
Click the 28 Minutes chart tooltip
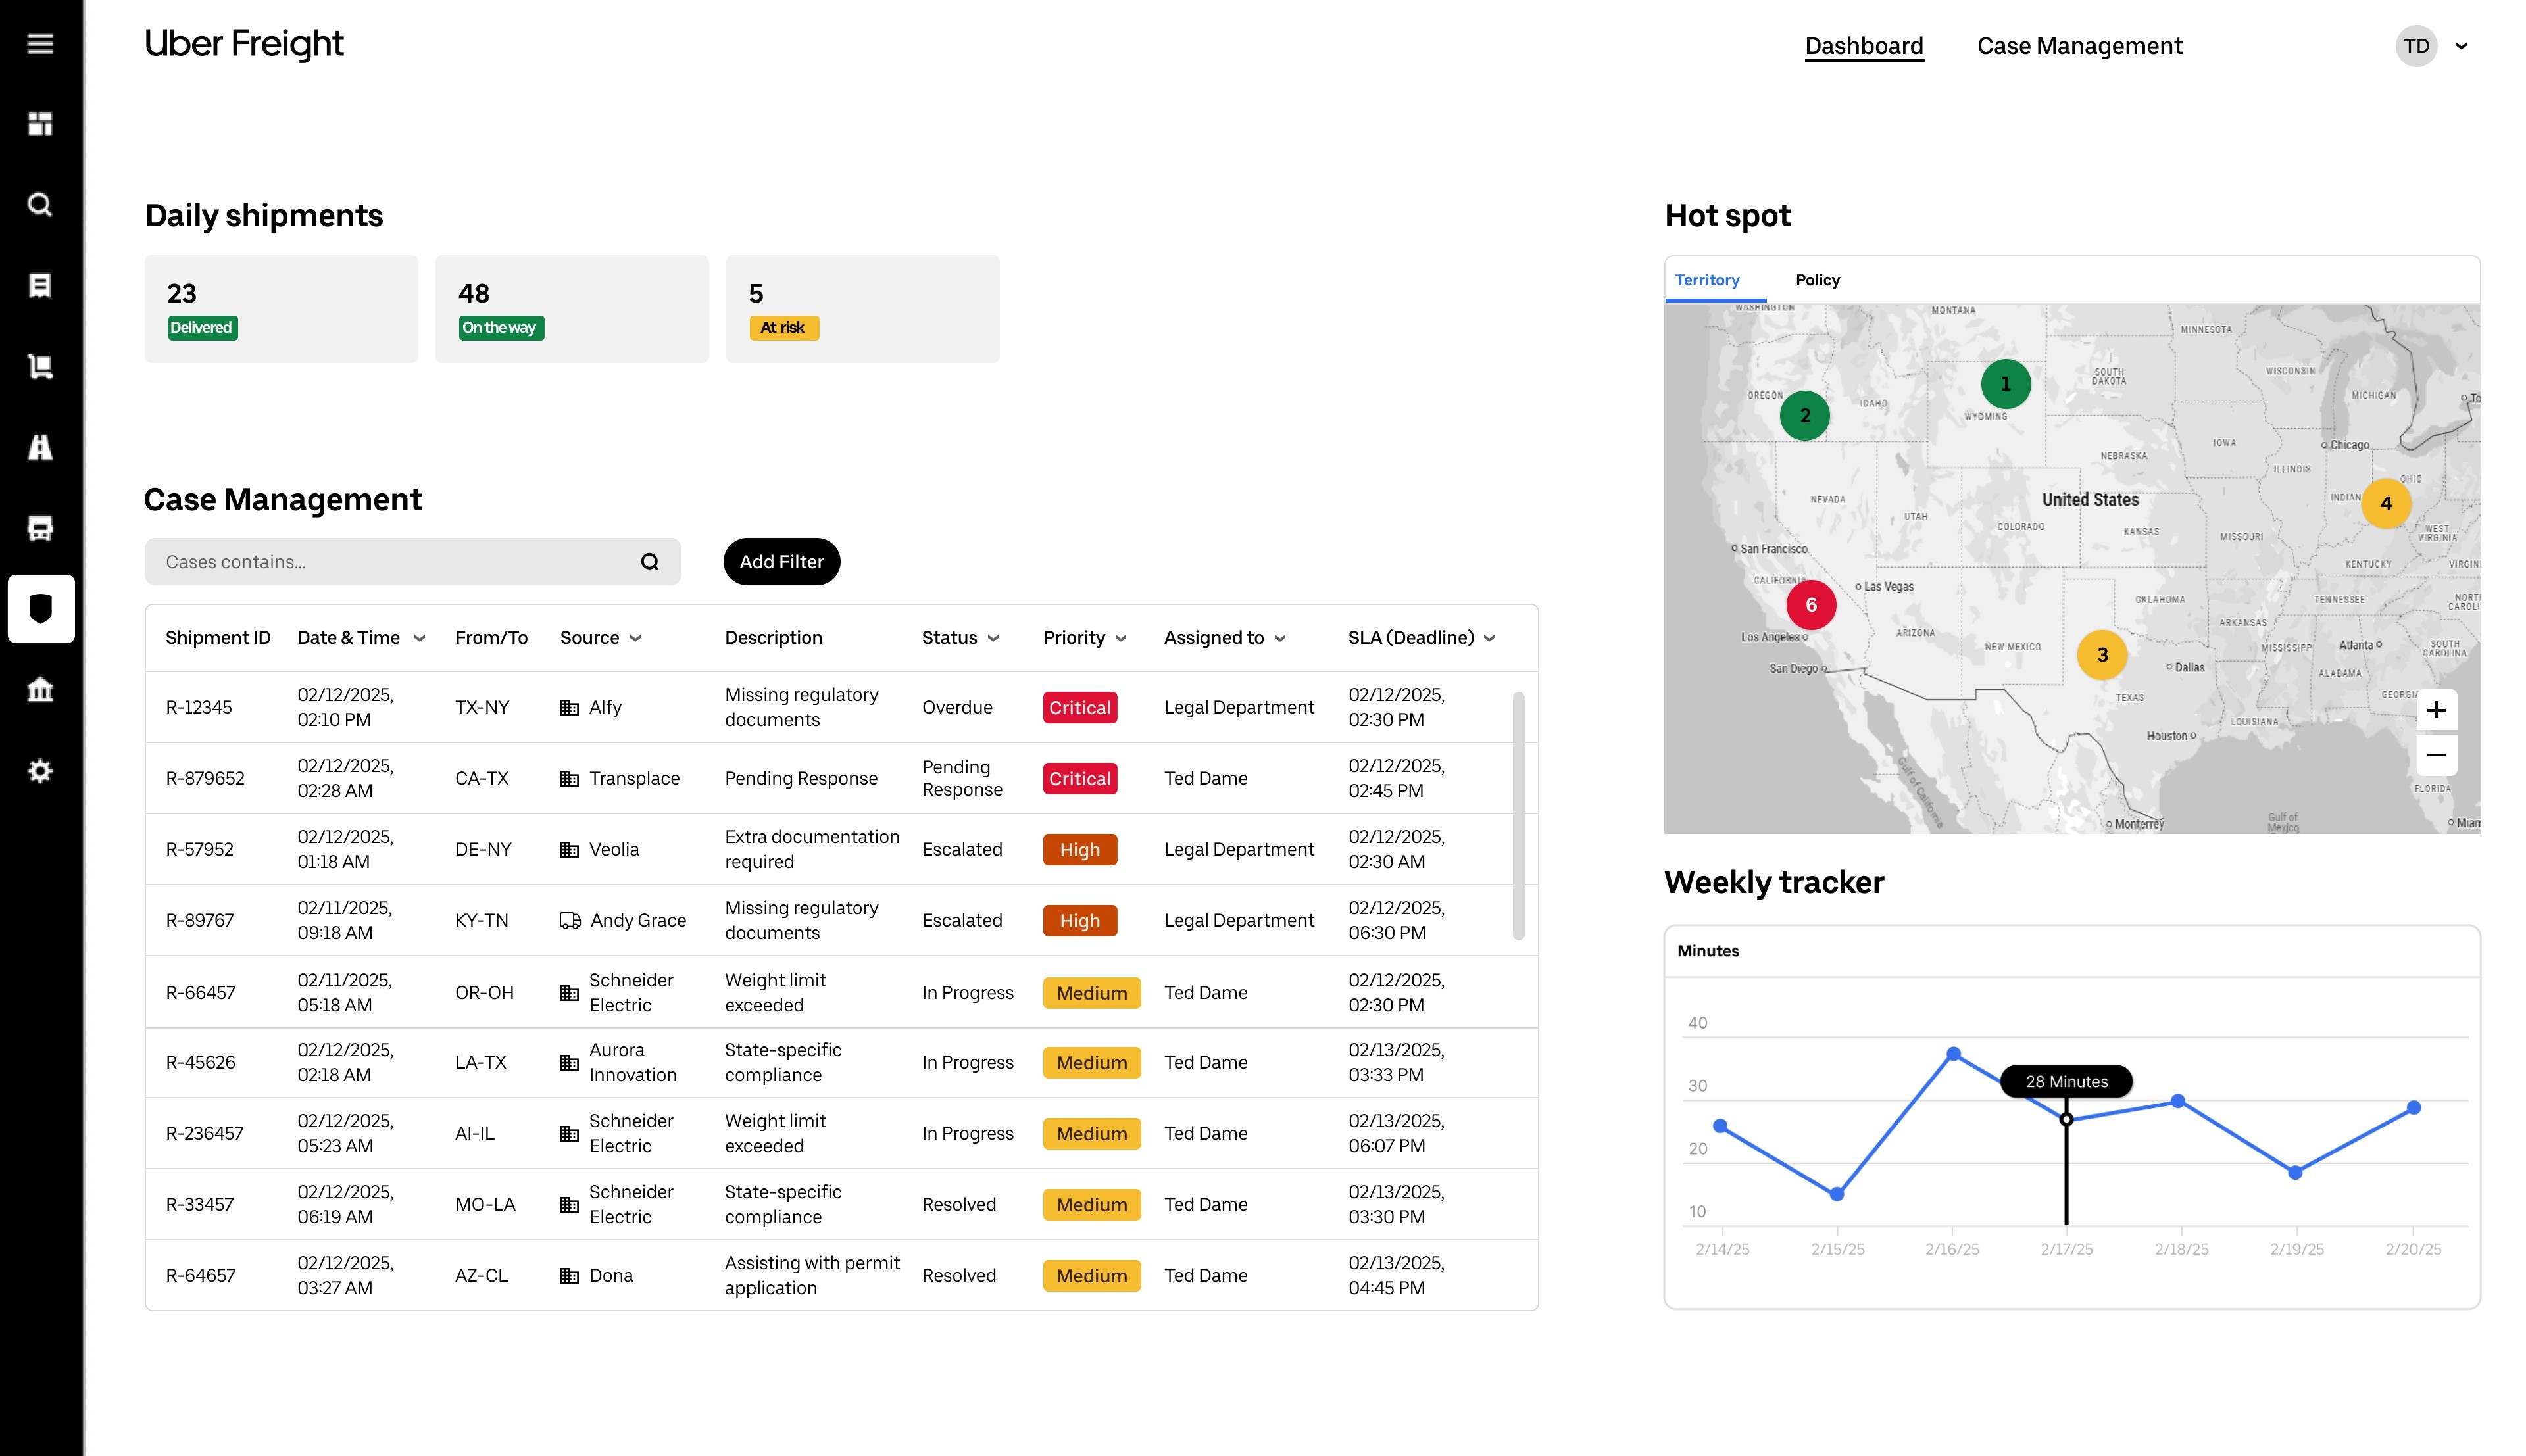pyautogui.click(x=2066, y=1081)
